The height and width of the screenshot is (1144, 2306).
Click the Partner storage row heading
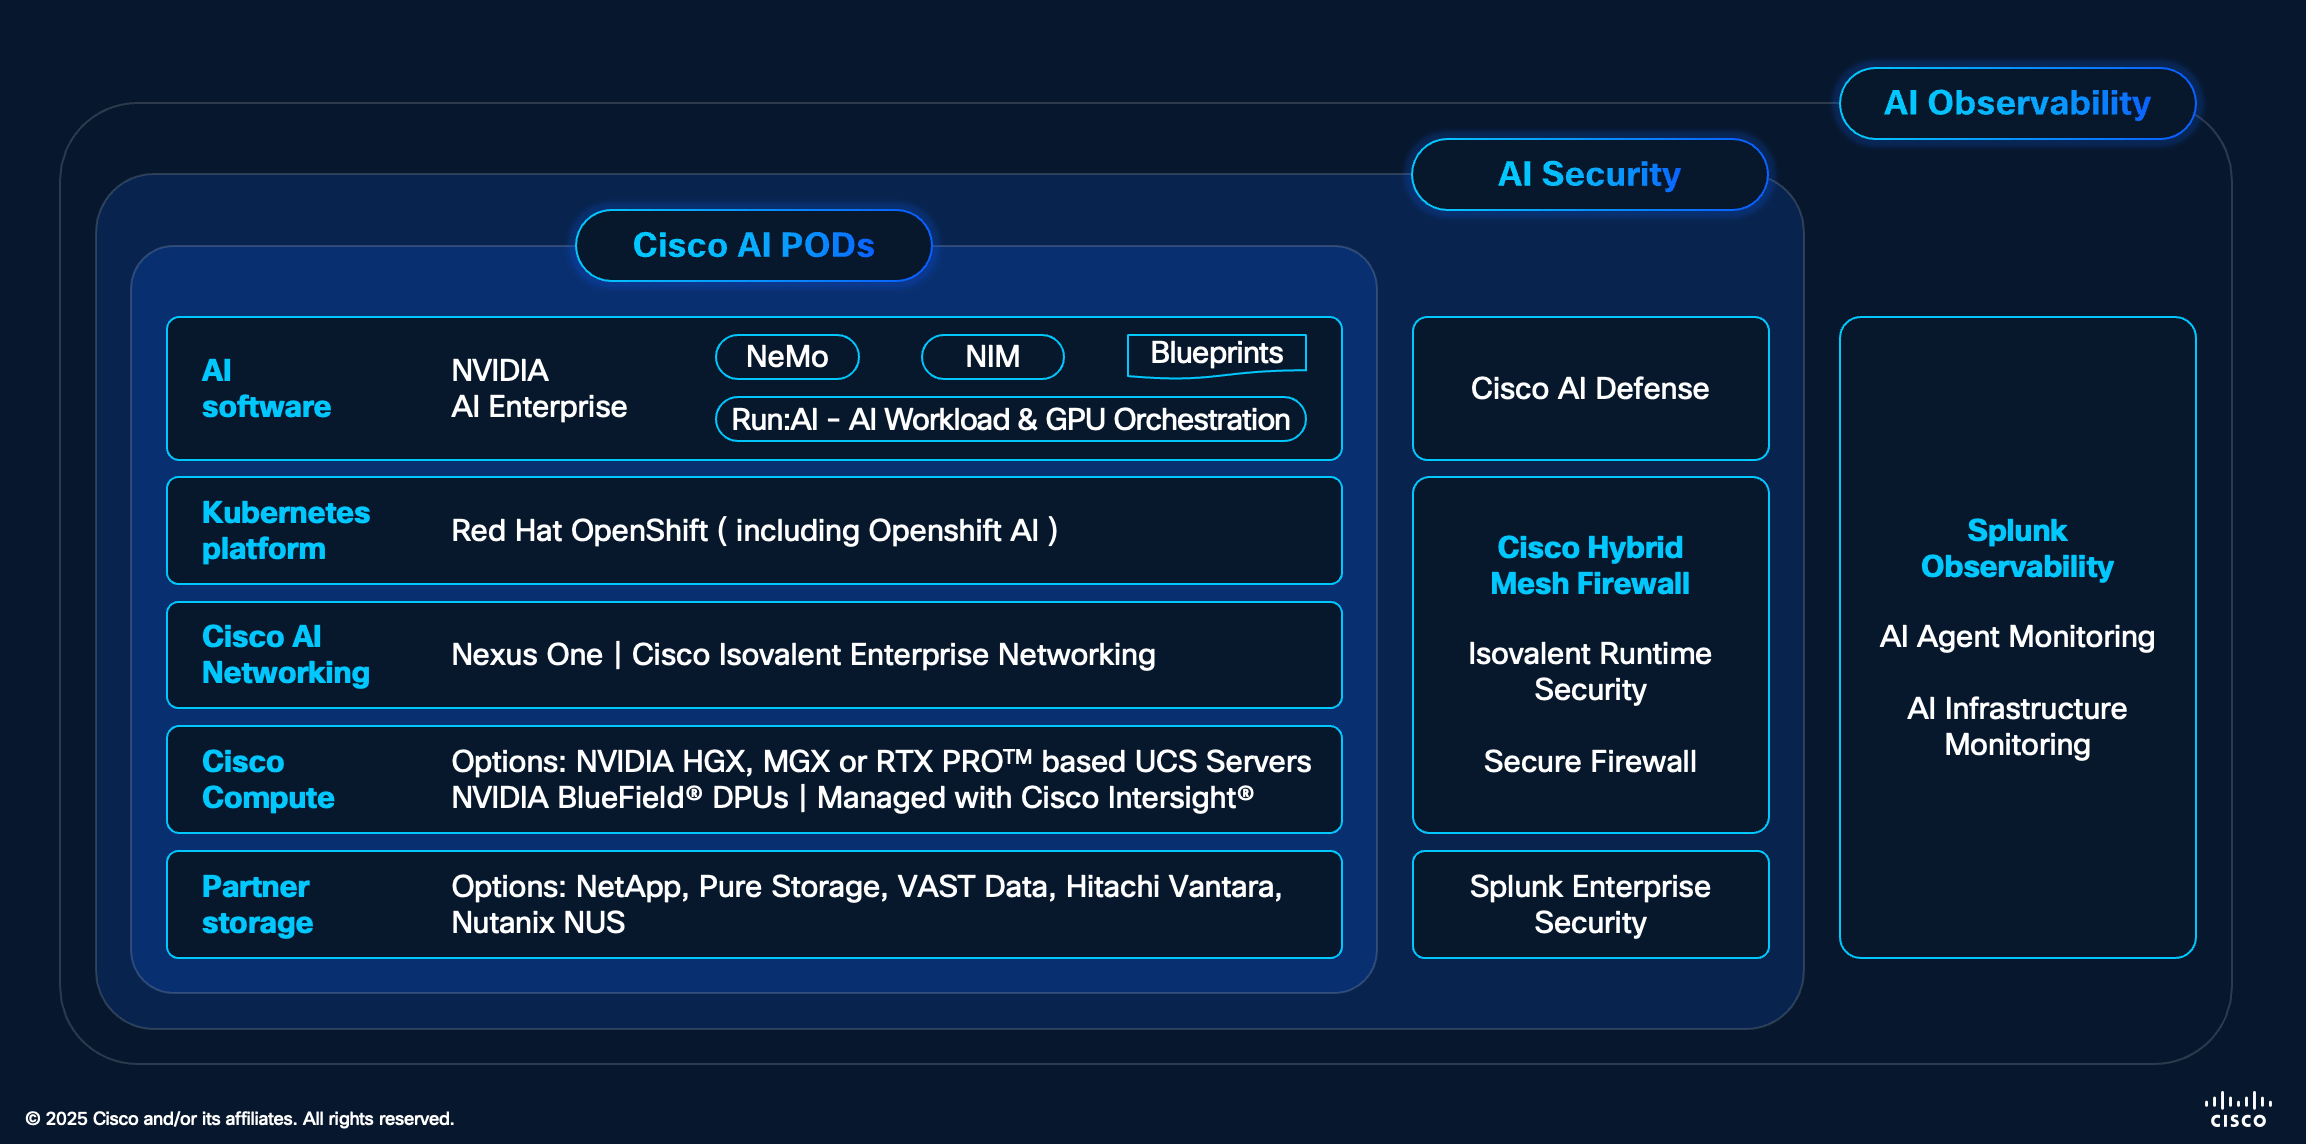(257, 904)
